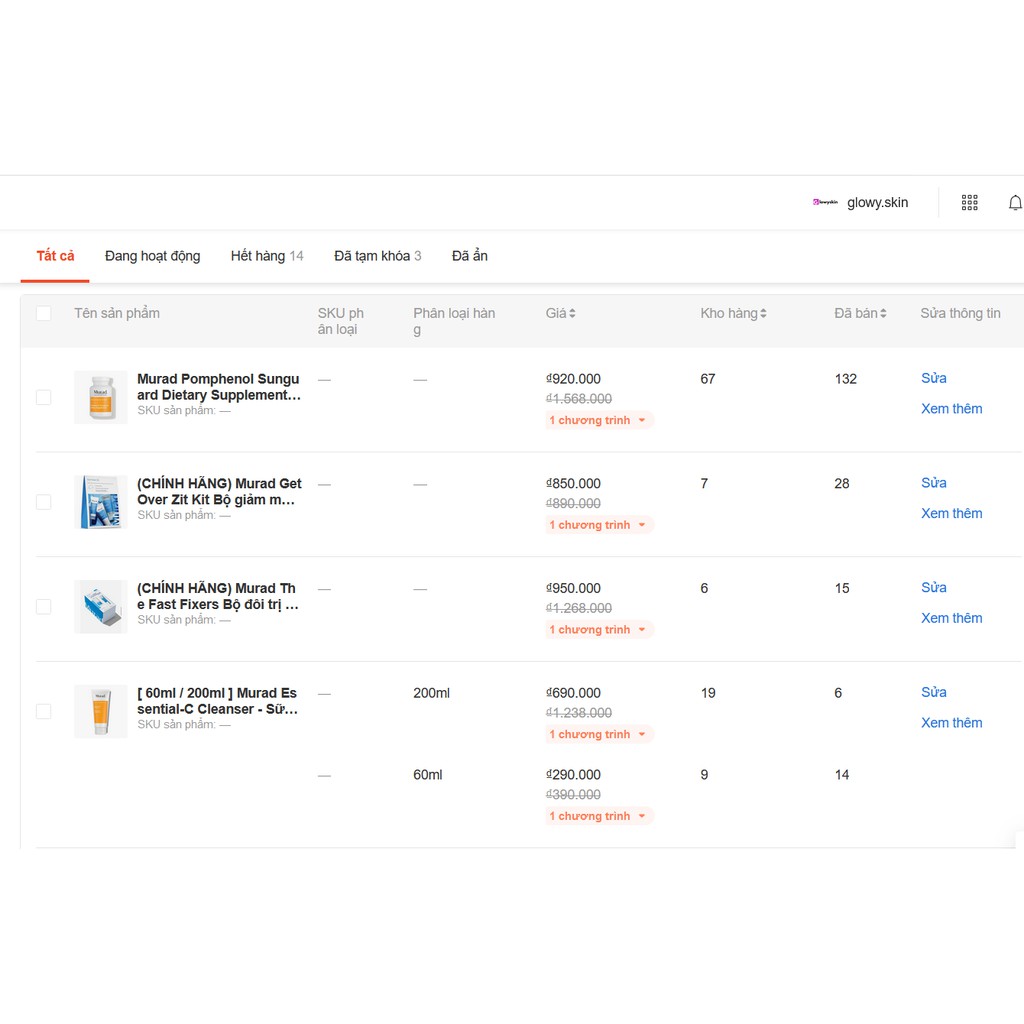
Task: Check the Murad Pomphenol Sunguard row checkbox
Action: point(43,397)
